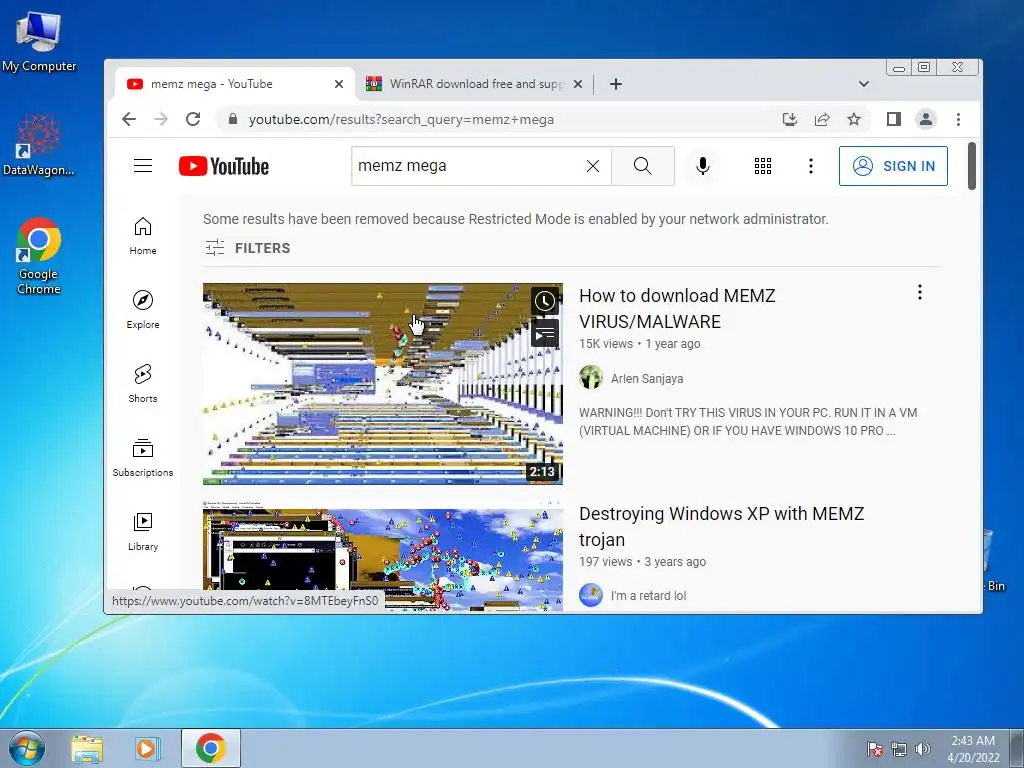
Task: Open 'Destroying Windows XP with MEMZ trojan' title
Action: click(721, 526)
